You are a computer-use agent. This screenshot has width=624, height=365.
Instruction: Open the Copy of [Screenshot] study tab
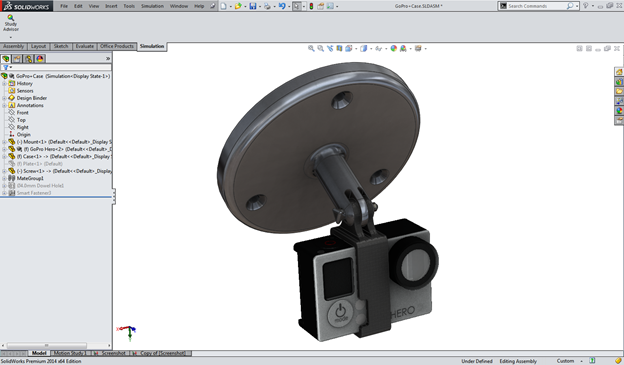(x=162, y=353)
